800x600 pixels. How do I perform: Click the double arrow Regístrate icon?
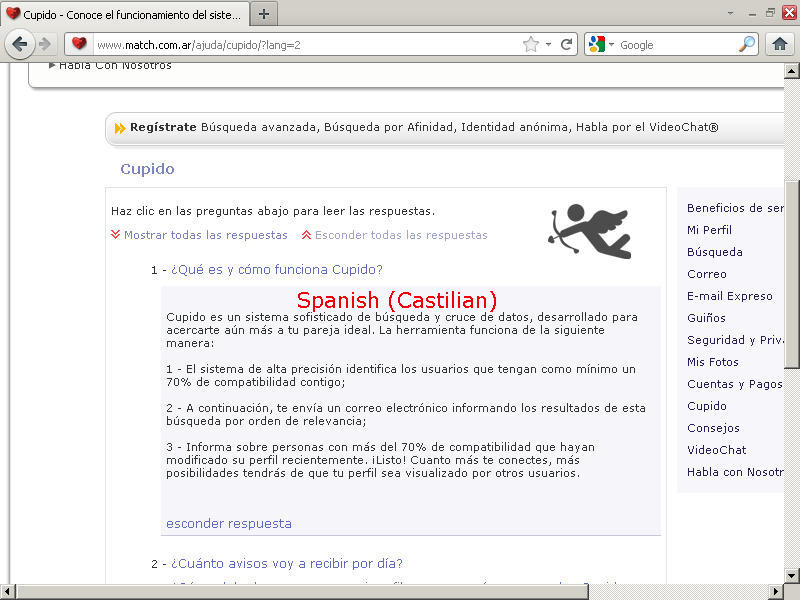point(120,128)
